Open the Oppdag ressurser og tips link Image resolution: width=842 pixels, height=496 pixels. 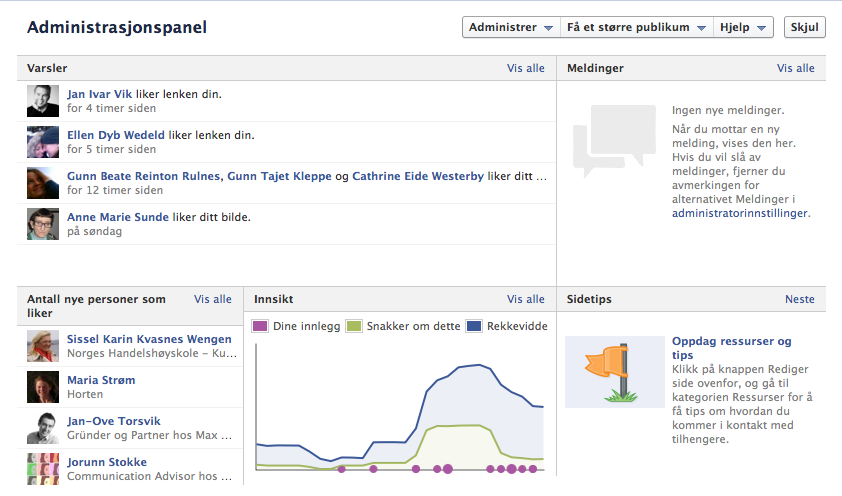[x=731, y=348]
